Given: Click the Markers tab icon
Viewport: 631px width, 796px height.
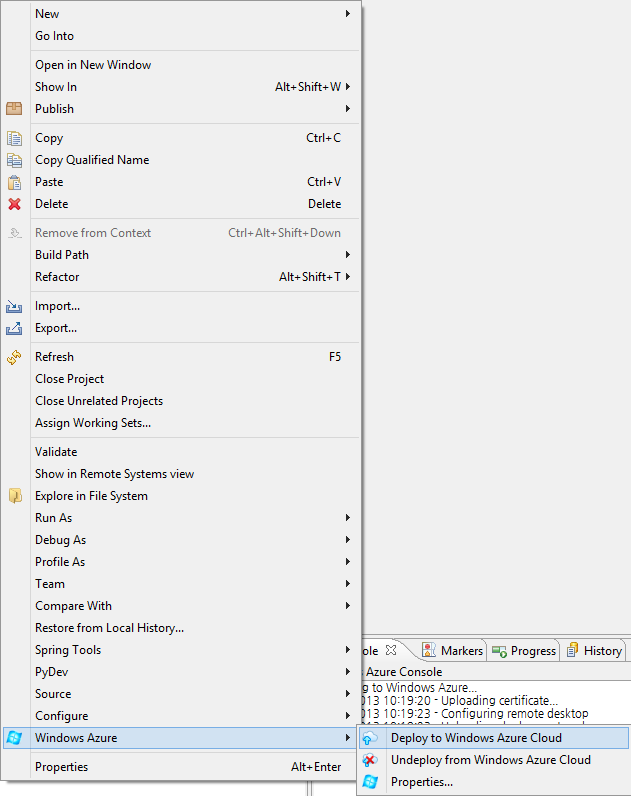Looking at the screenshot, I should [x=429, y=650].
